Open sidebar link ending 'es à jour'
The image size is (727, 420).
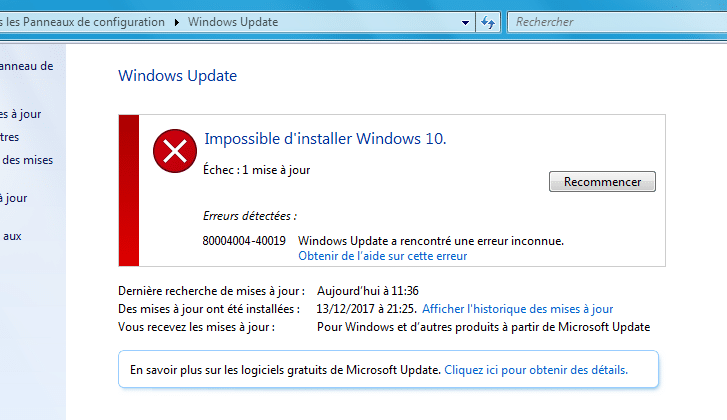click(20, 114)
